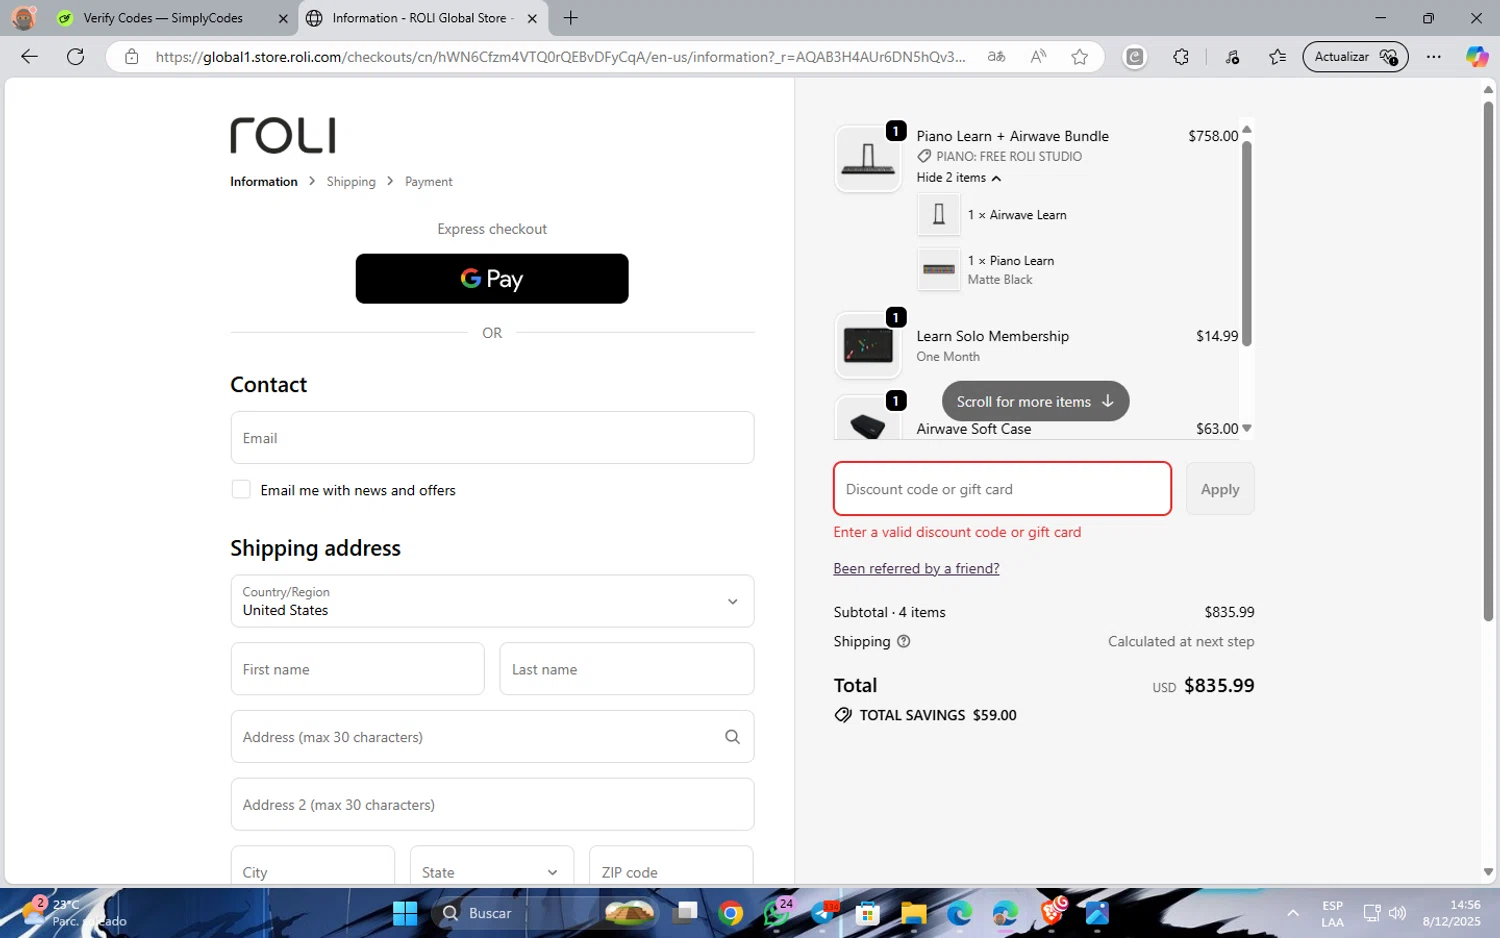Screen dimensions: 1500x938
Task: Open WhatsApp from the taskbar
Action: (x=776, y=913)
